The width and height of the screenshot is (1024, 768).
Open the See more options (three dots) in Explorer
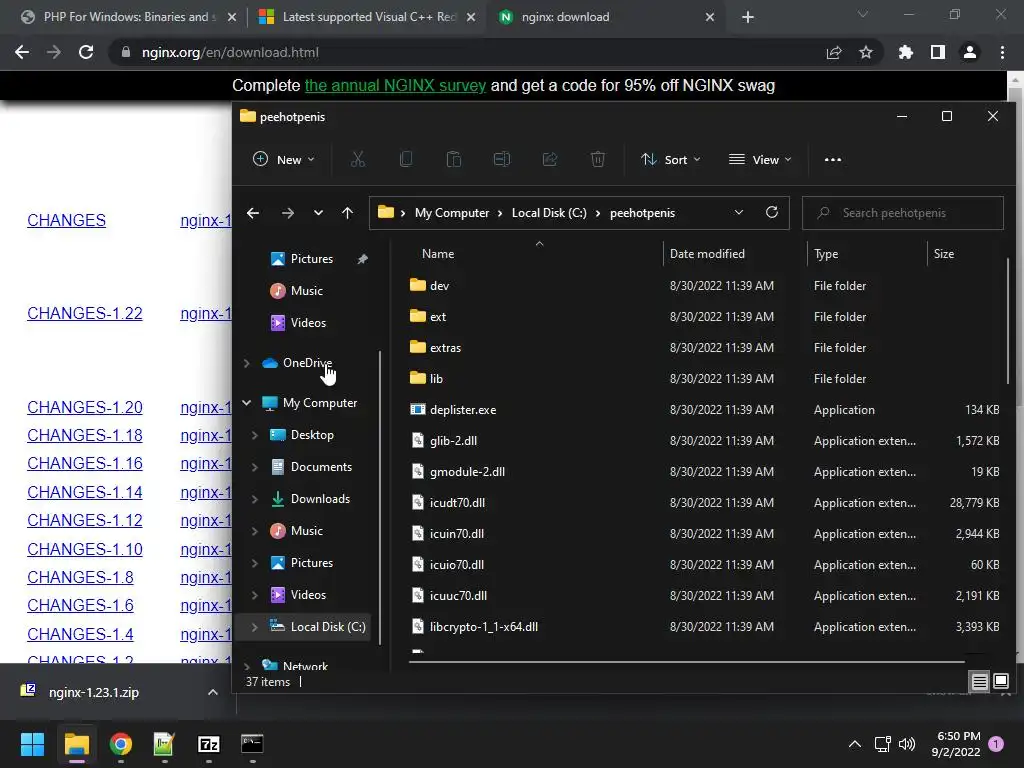(833, 159)
